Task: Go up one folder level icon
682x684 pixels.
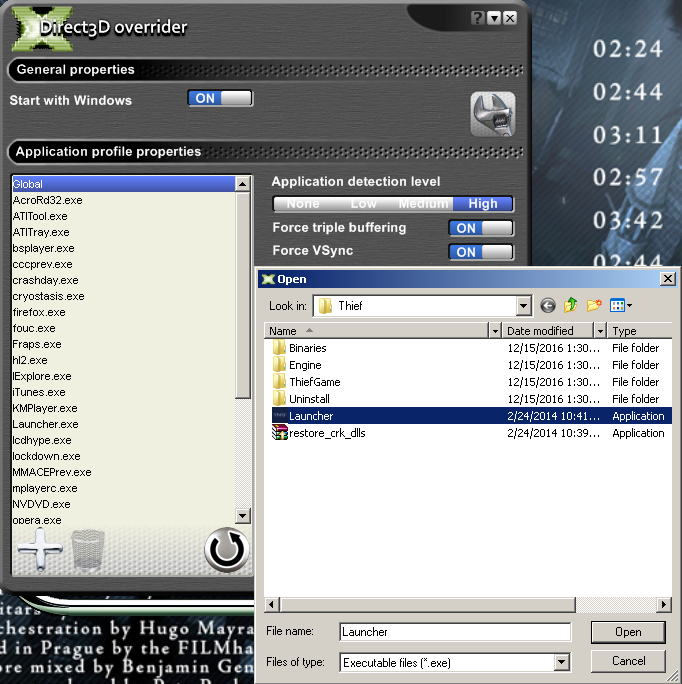Action: click(x=570, y=305)
